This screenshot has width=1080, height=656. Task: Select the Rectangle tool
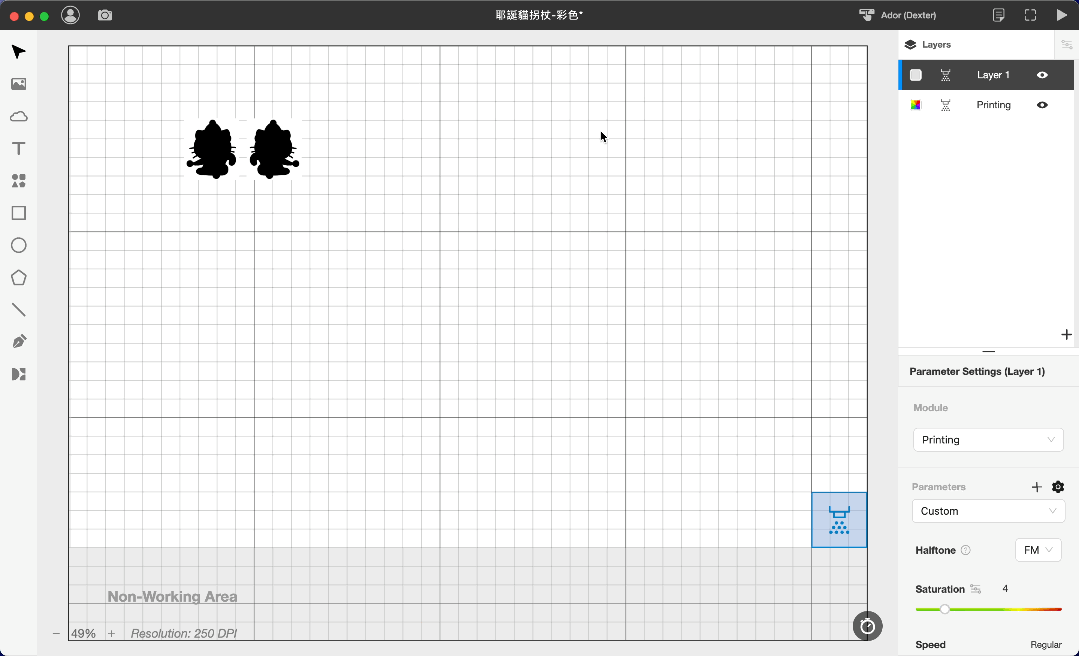pos(19,213)
